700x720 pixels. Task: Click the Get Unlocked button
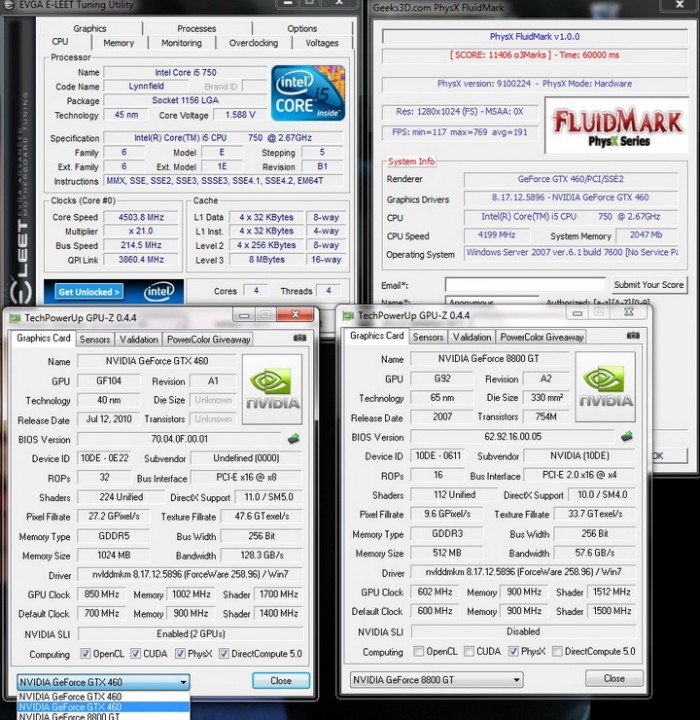[x=89, y=292]
